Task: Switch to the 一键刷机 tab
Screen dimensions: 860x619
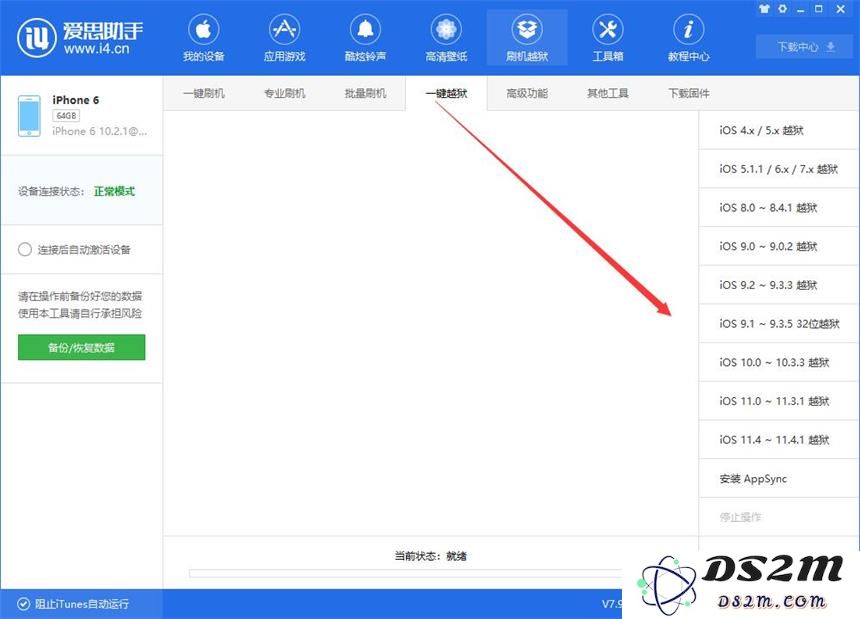Action: [203, 93]
